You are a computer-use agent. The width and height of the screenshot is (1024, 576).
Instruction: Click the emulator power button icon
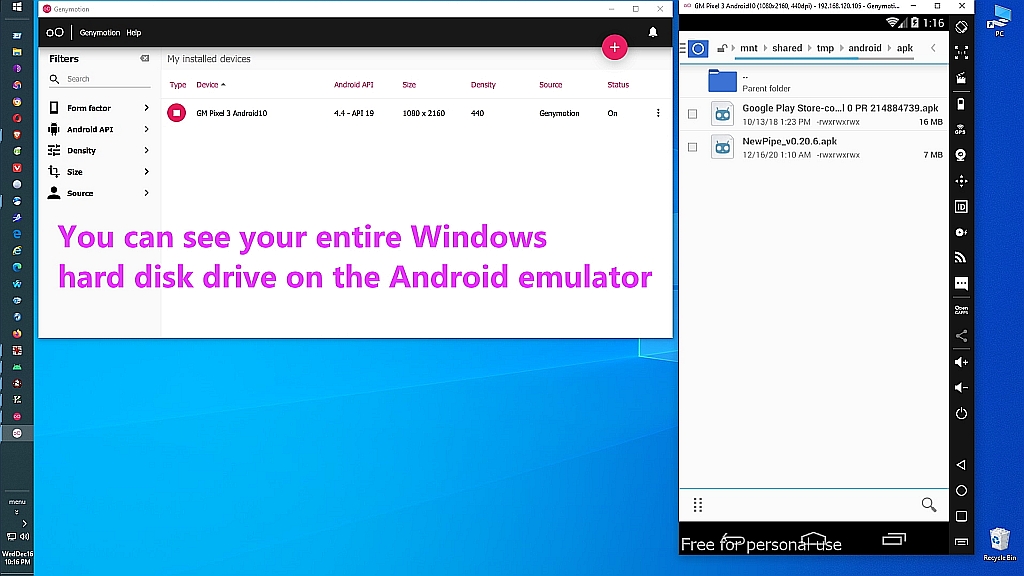(961, 413)
